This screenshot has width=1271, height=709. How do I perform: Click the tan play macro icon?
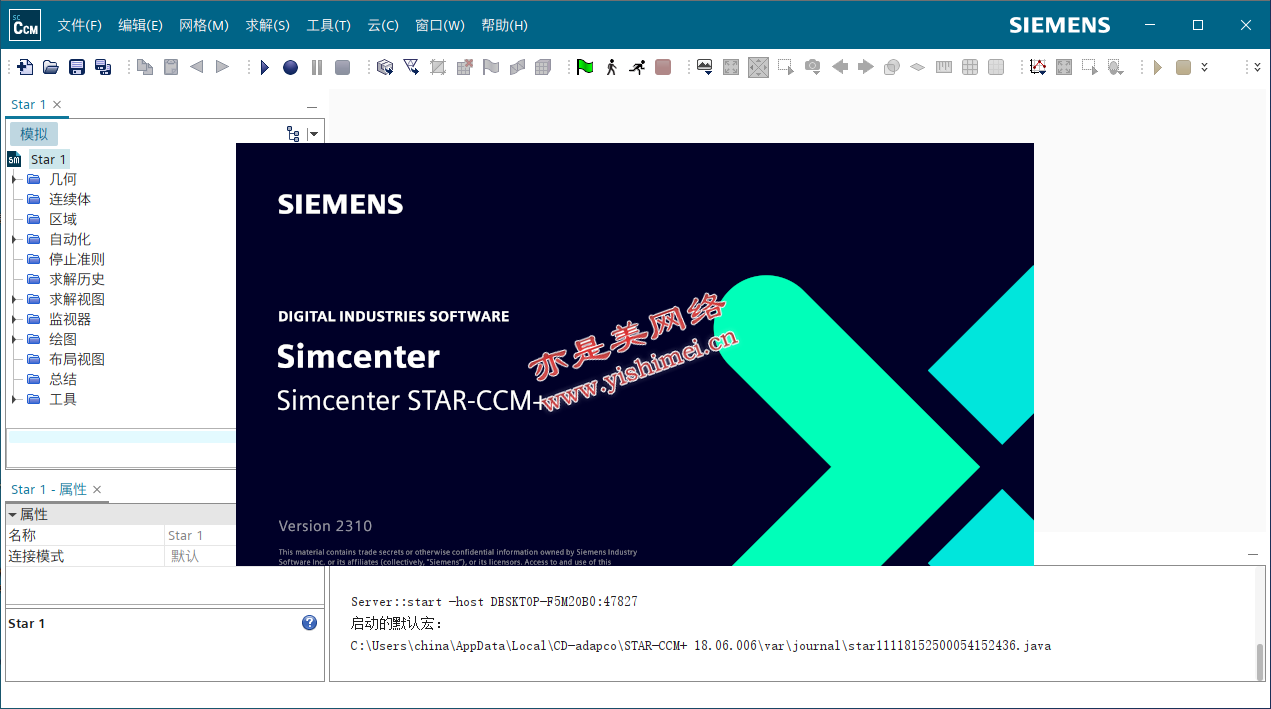[x=1158, y=67]
